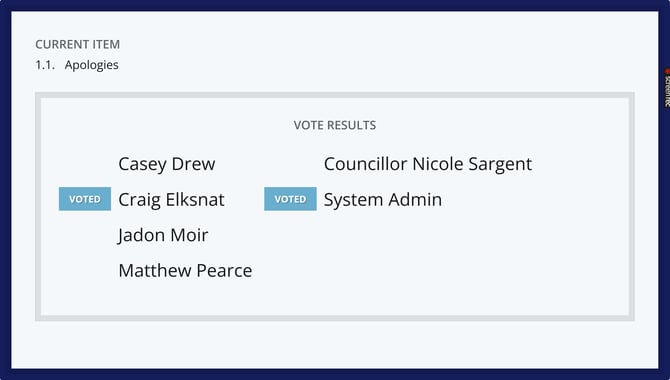This screenshot has width=670, height=380.
Task: Click the empty vote status slot beside Matthew Pearce
Action: coord(85,270)
